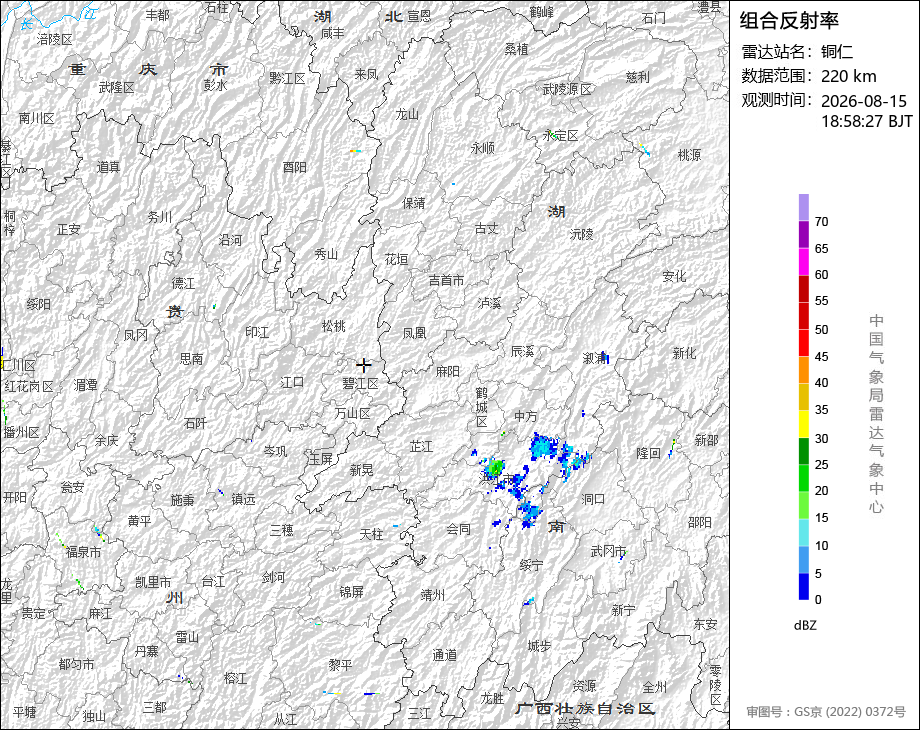
Task: Click the 组合反射率 title text
Action: click(789, 21)
